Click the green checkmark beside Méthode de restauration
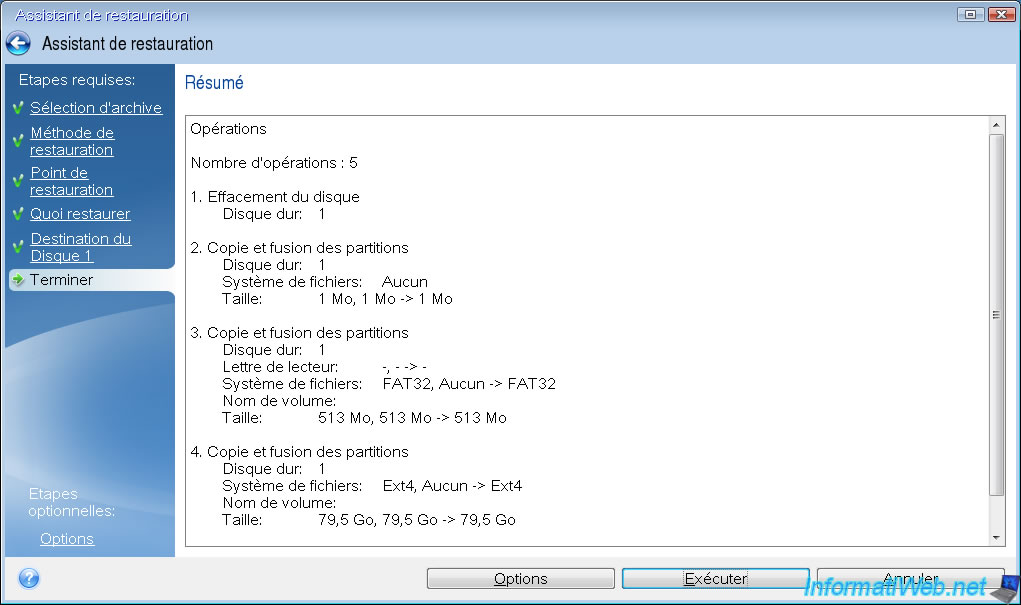The image size is (1021, 605). [x=18, y=141]
